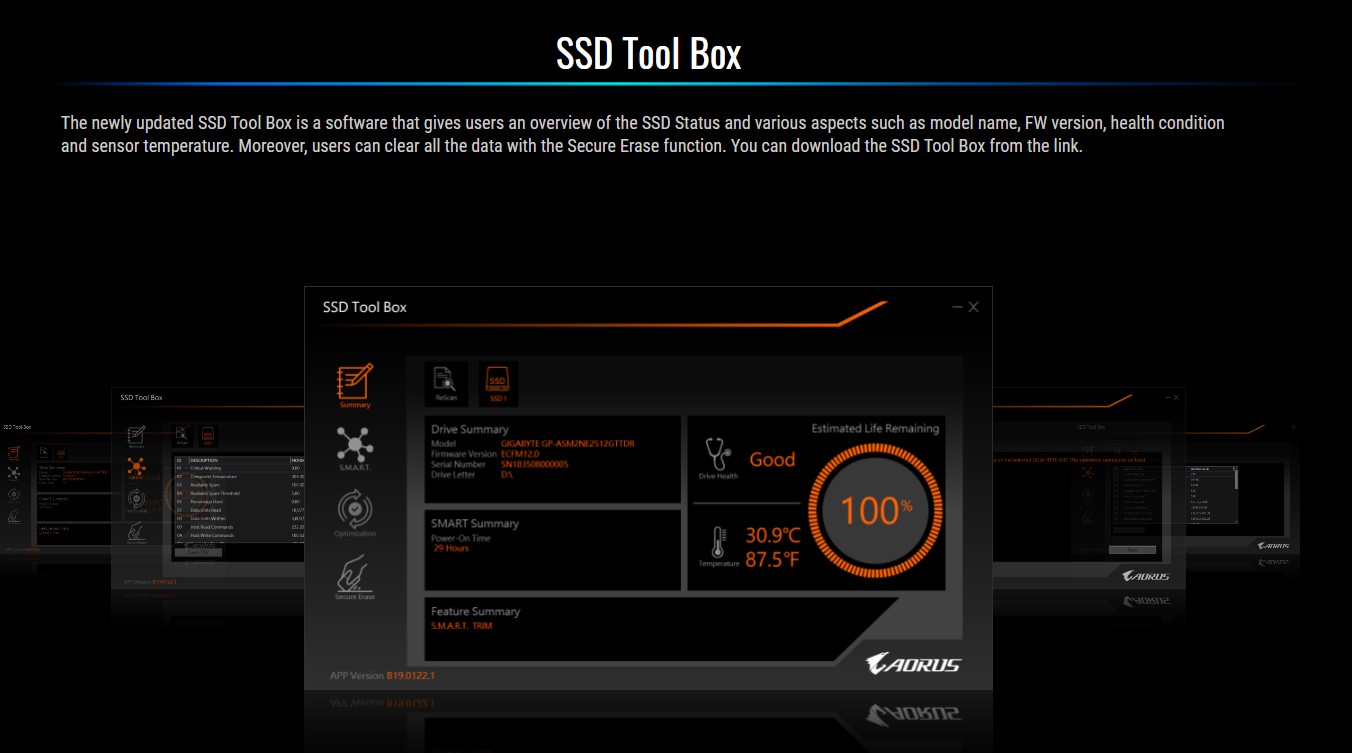Select the Critical Warning row in the background table
The width and height of the screenshot is (1352, 753).
(x=240, y=468)
